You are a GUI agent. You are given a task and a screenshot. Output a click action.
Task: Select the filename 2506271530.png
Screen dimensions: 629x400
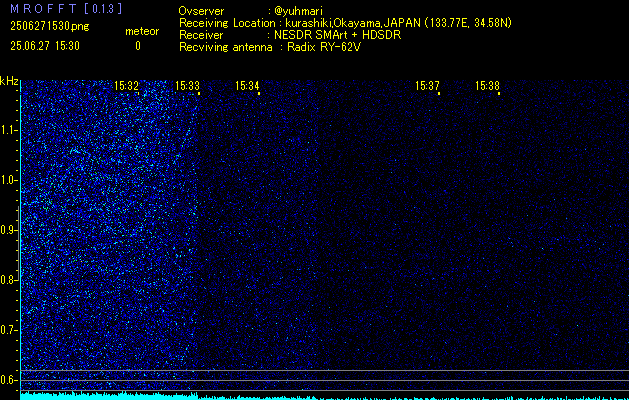[50, 27]
